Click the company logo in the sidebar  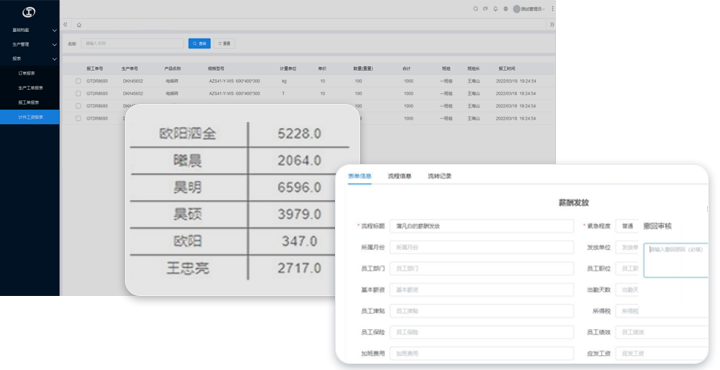point(28,12)
